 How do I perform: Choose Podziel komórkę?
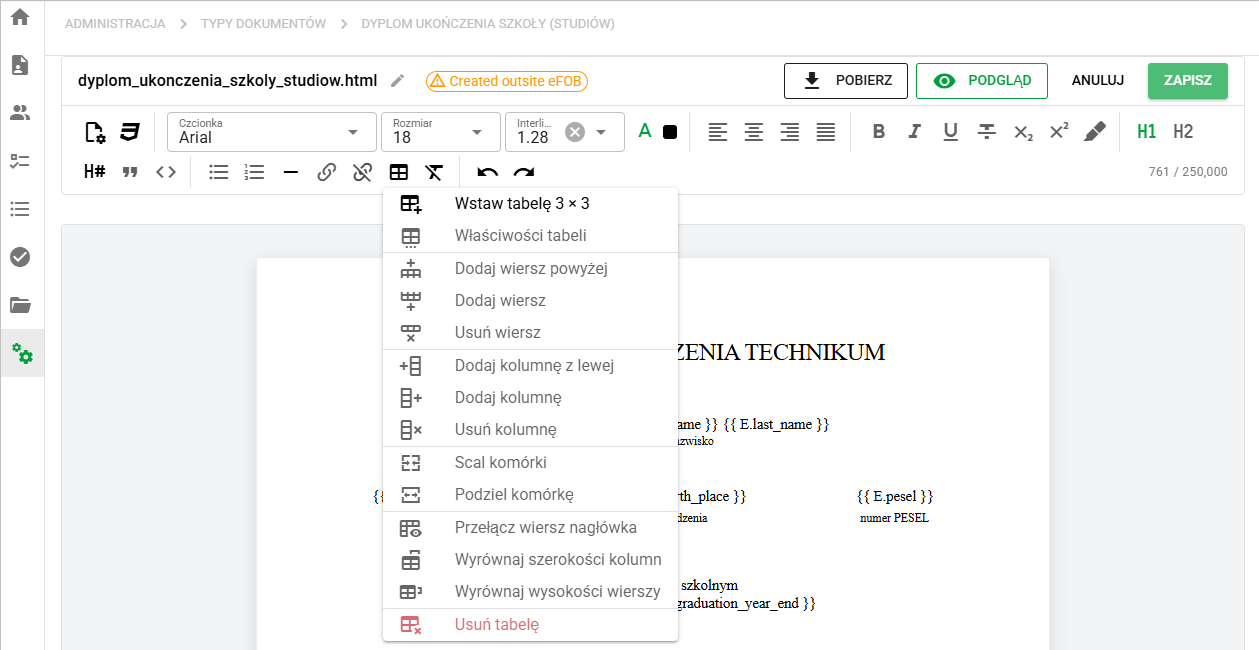click(530, 495)
